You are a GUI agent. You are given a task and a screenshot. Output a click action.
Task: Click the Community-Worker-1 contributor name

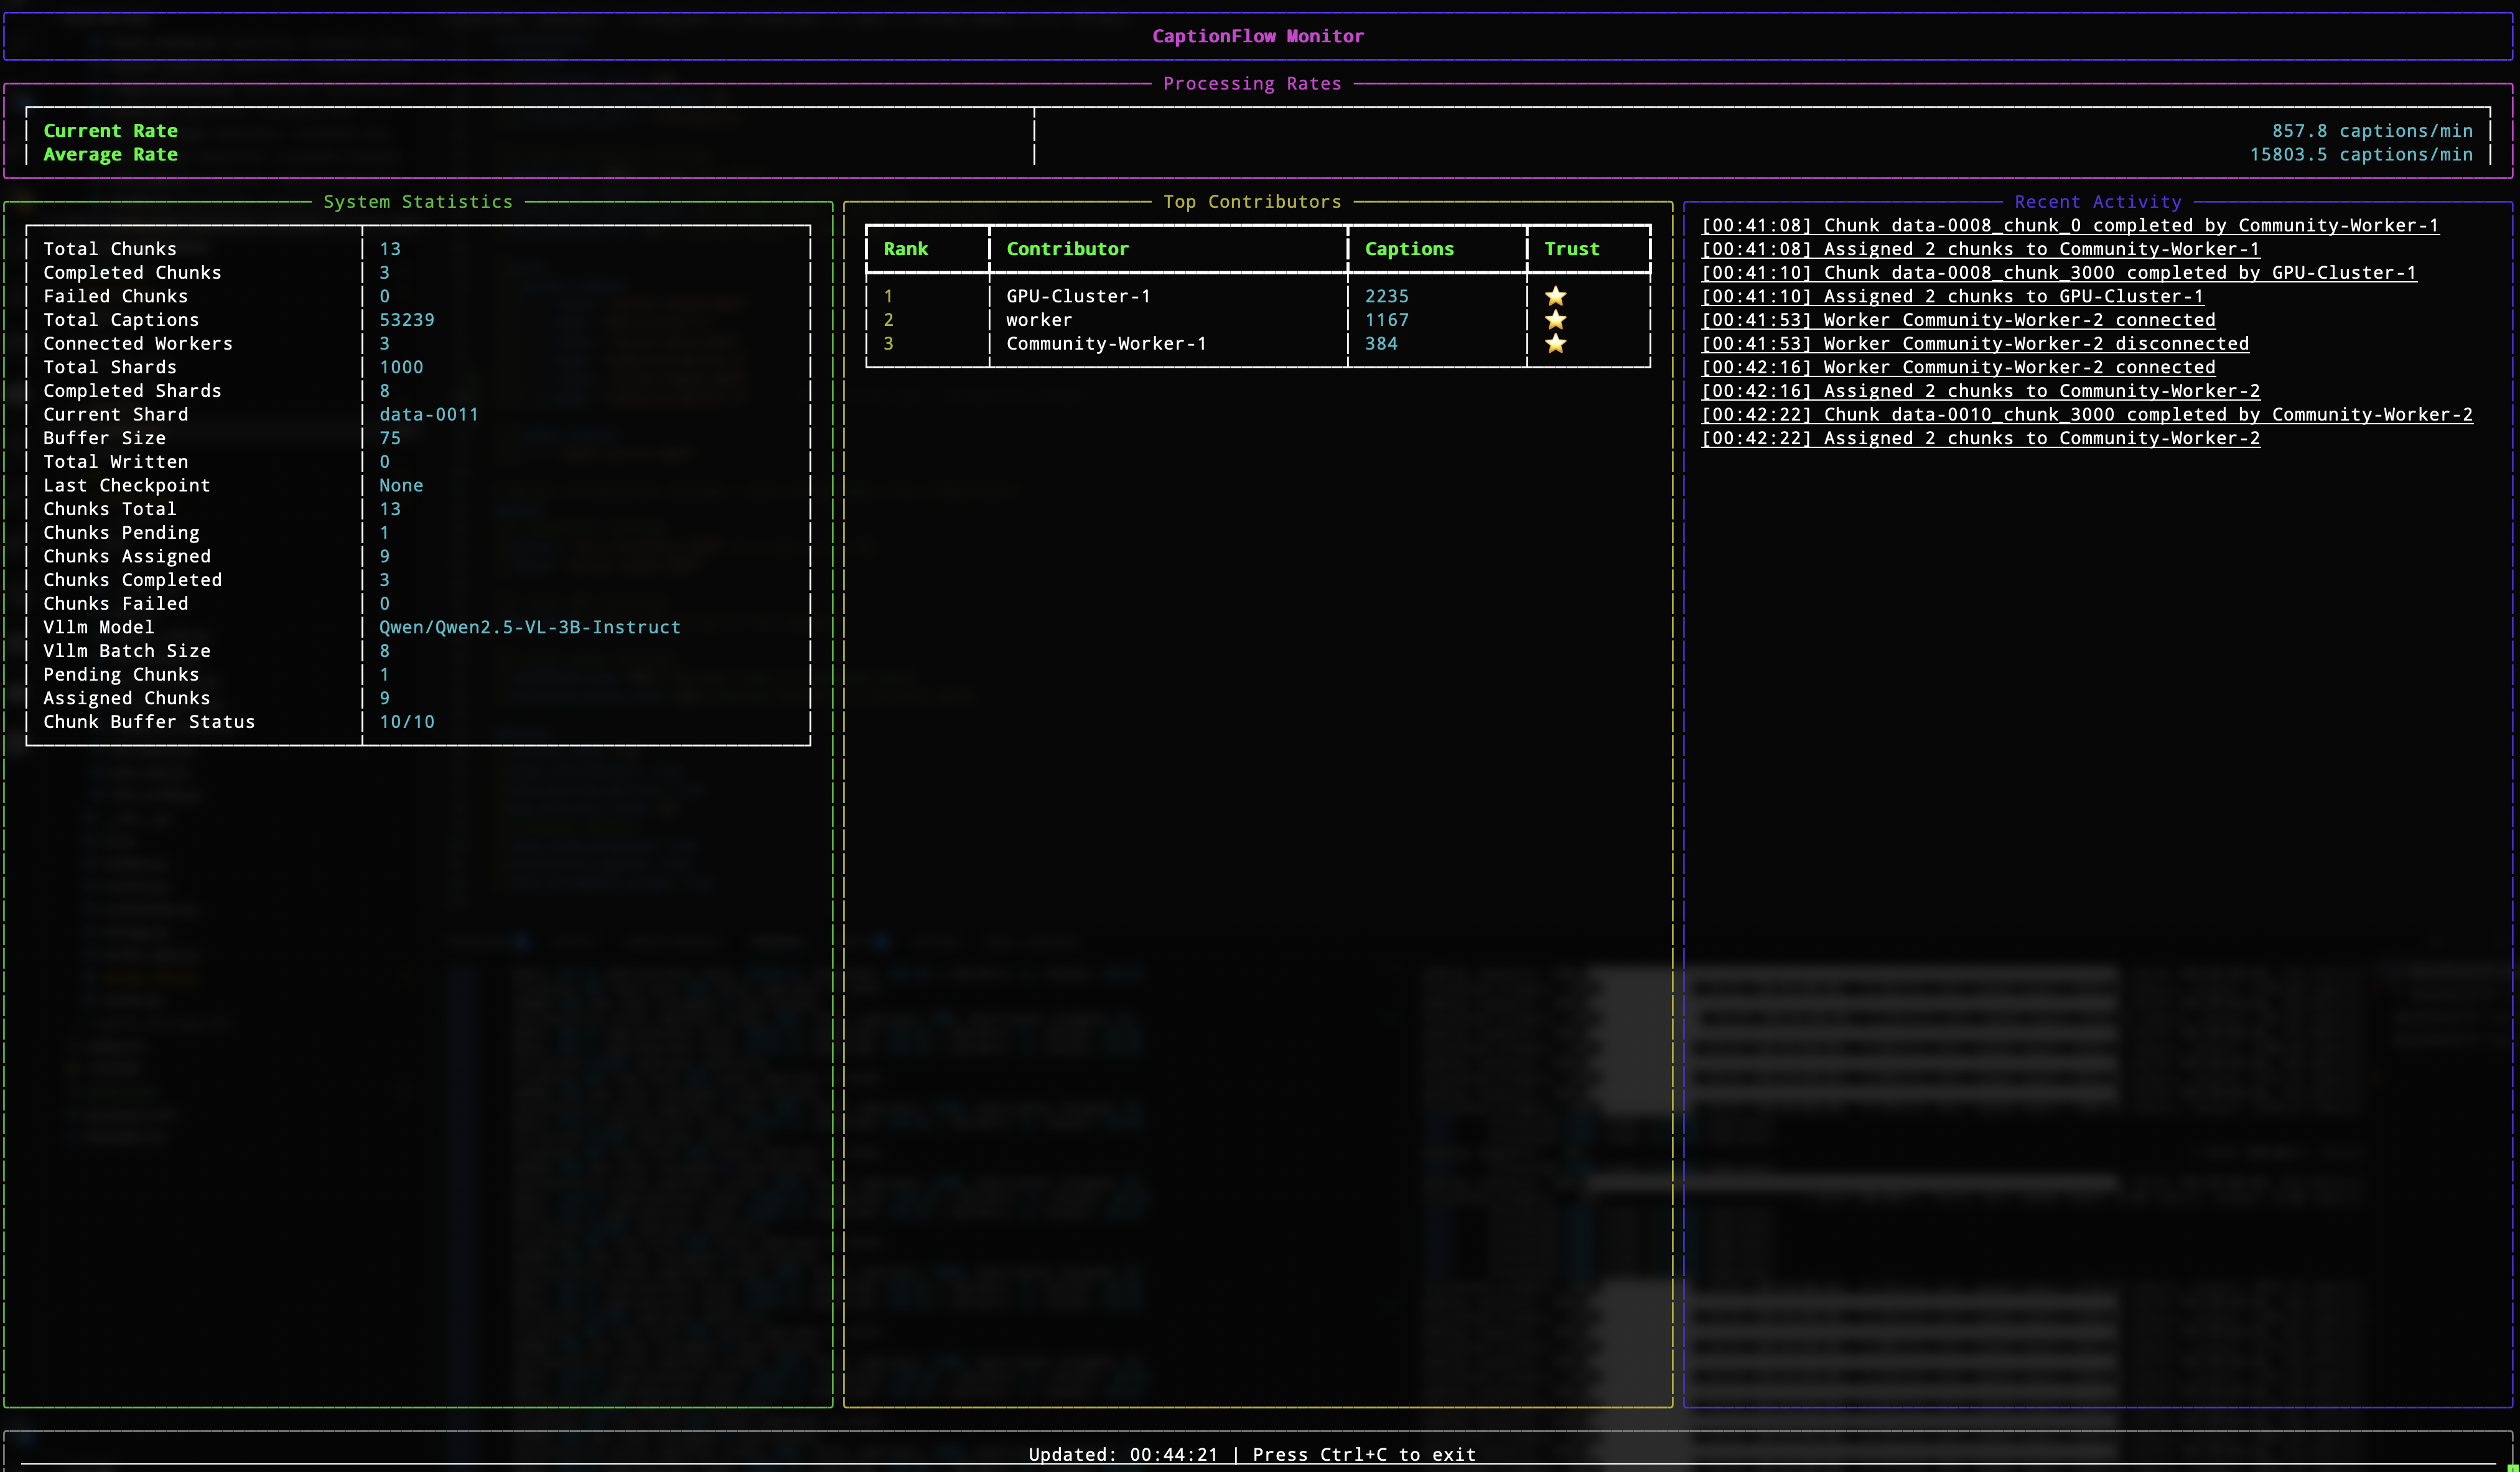1106,343
